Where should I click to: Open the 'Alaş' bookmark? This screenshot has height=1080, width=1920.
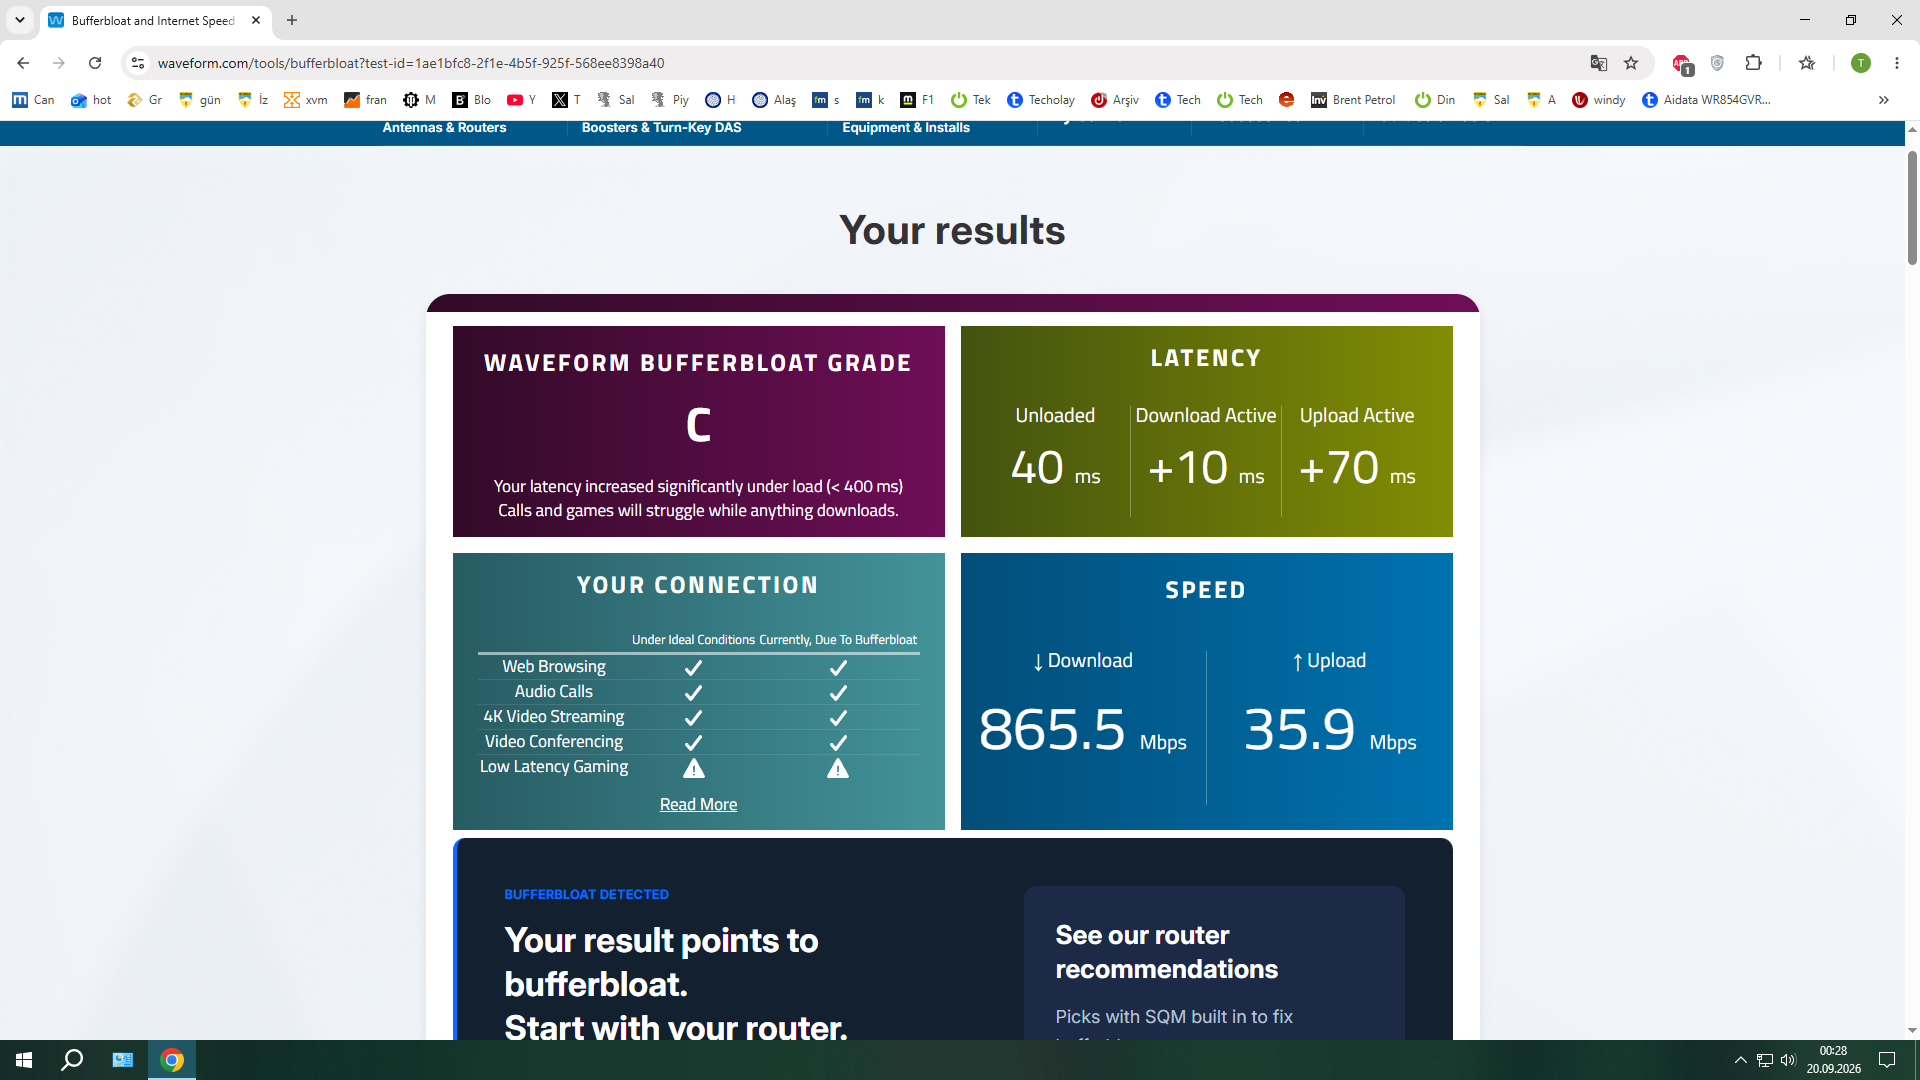pos(774,100)
